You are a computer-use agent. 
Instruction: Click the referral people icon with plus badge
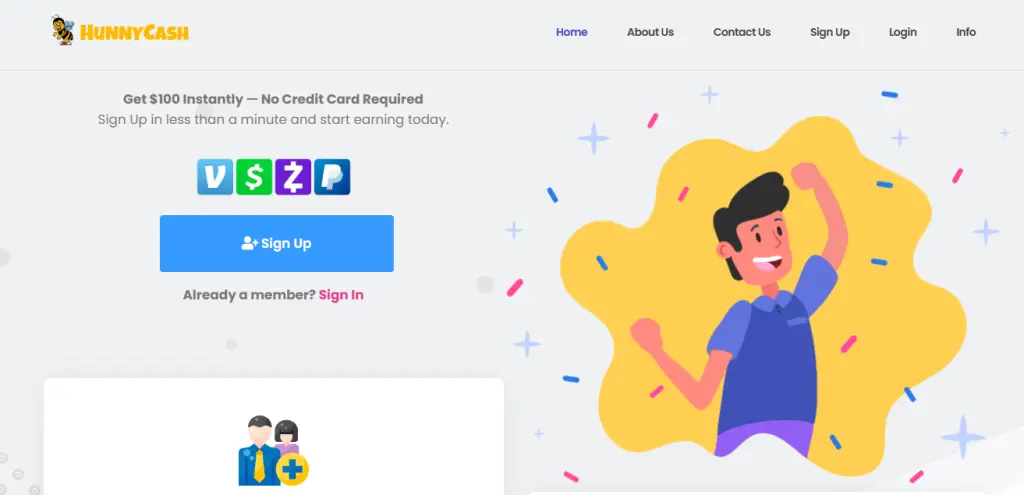(273, 451)
